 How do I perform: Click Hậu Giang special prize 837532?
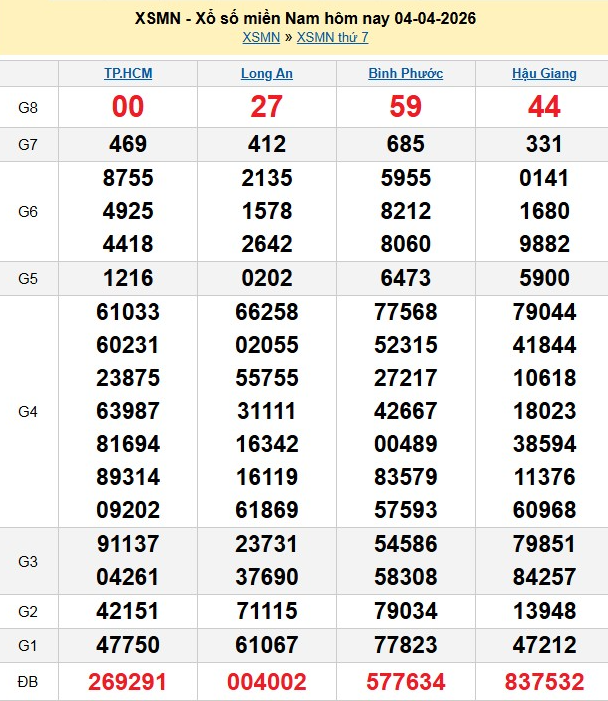point(543,682)
